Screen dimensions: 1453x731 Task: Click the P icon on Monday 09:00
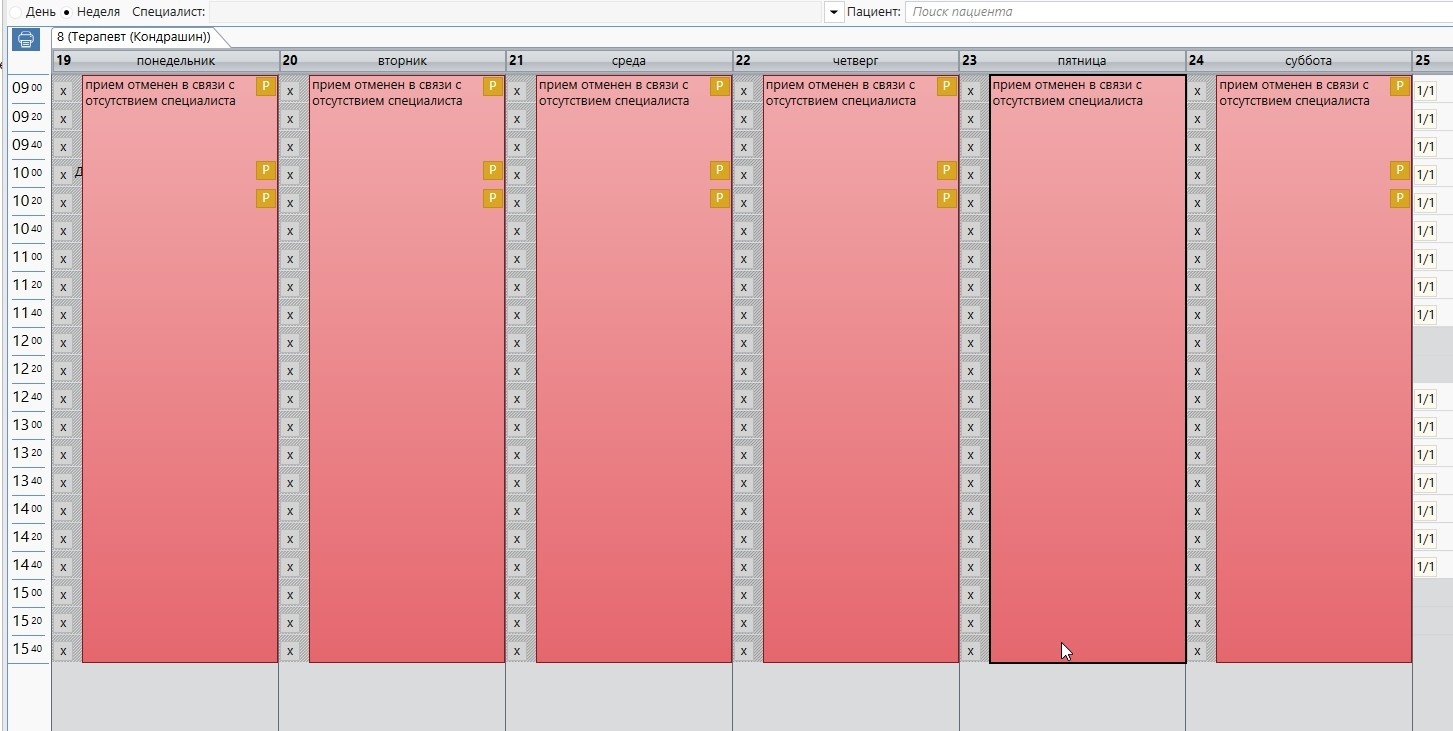pyautogui.click(x=266, y=86)
